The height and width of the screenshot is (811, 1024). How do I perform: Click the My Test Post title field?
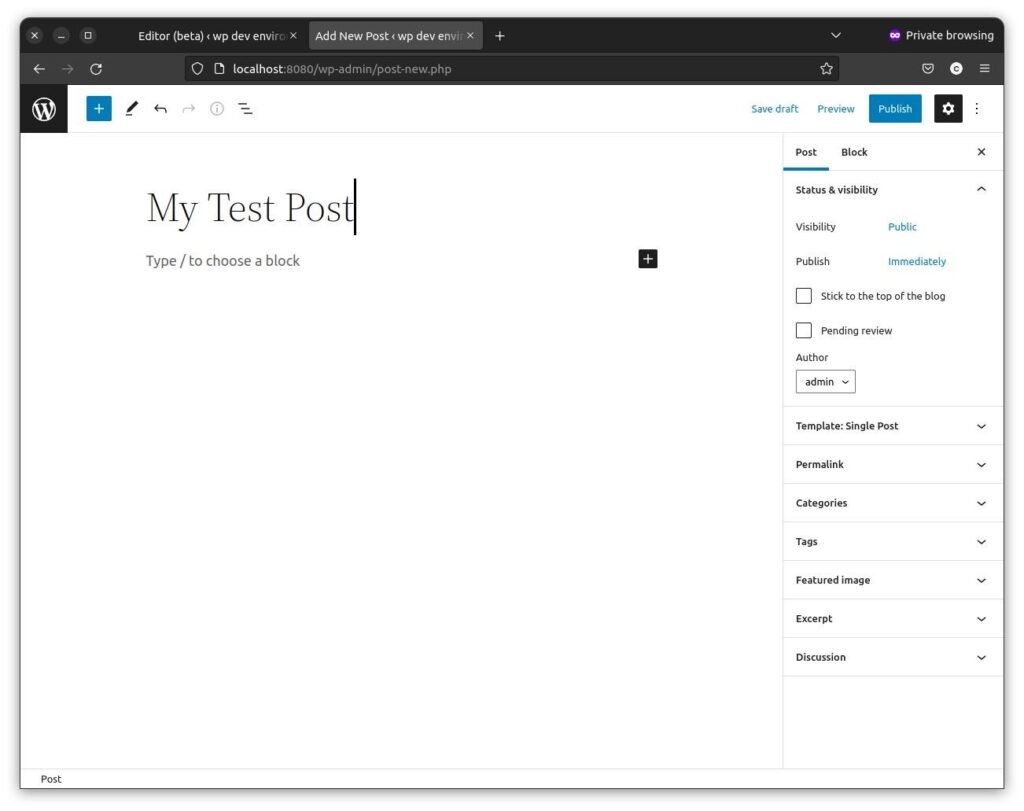click(402, 208)
